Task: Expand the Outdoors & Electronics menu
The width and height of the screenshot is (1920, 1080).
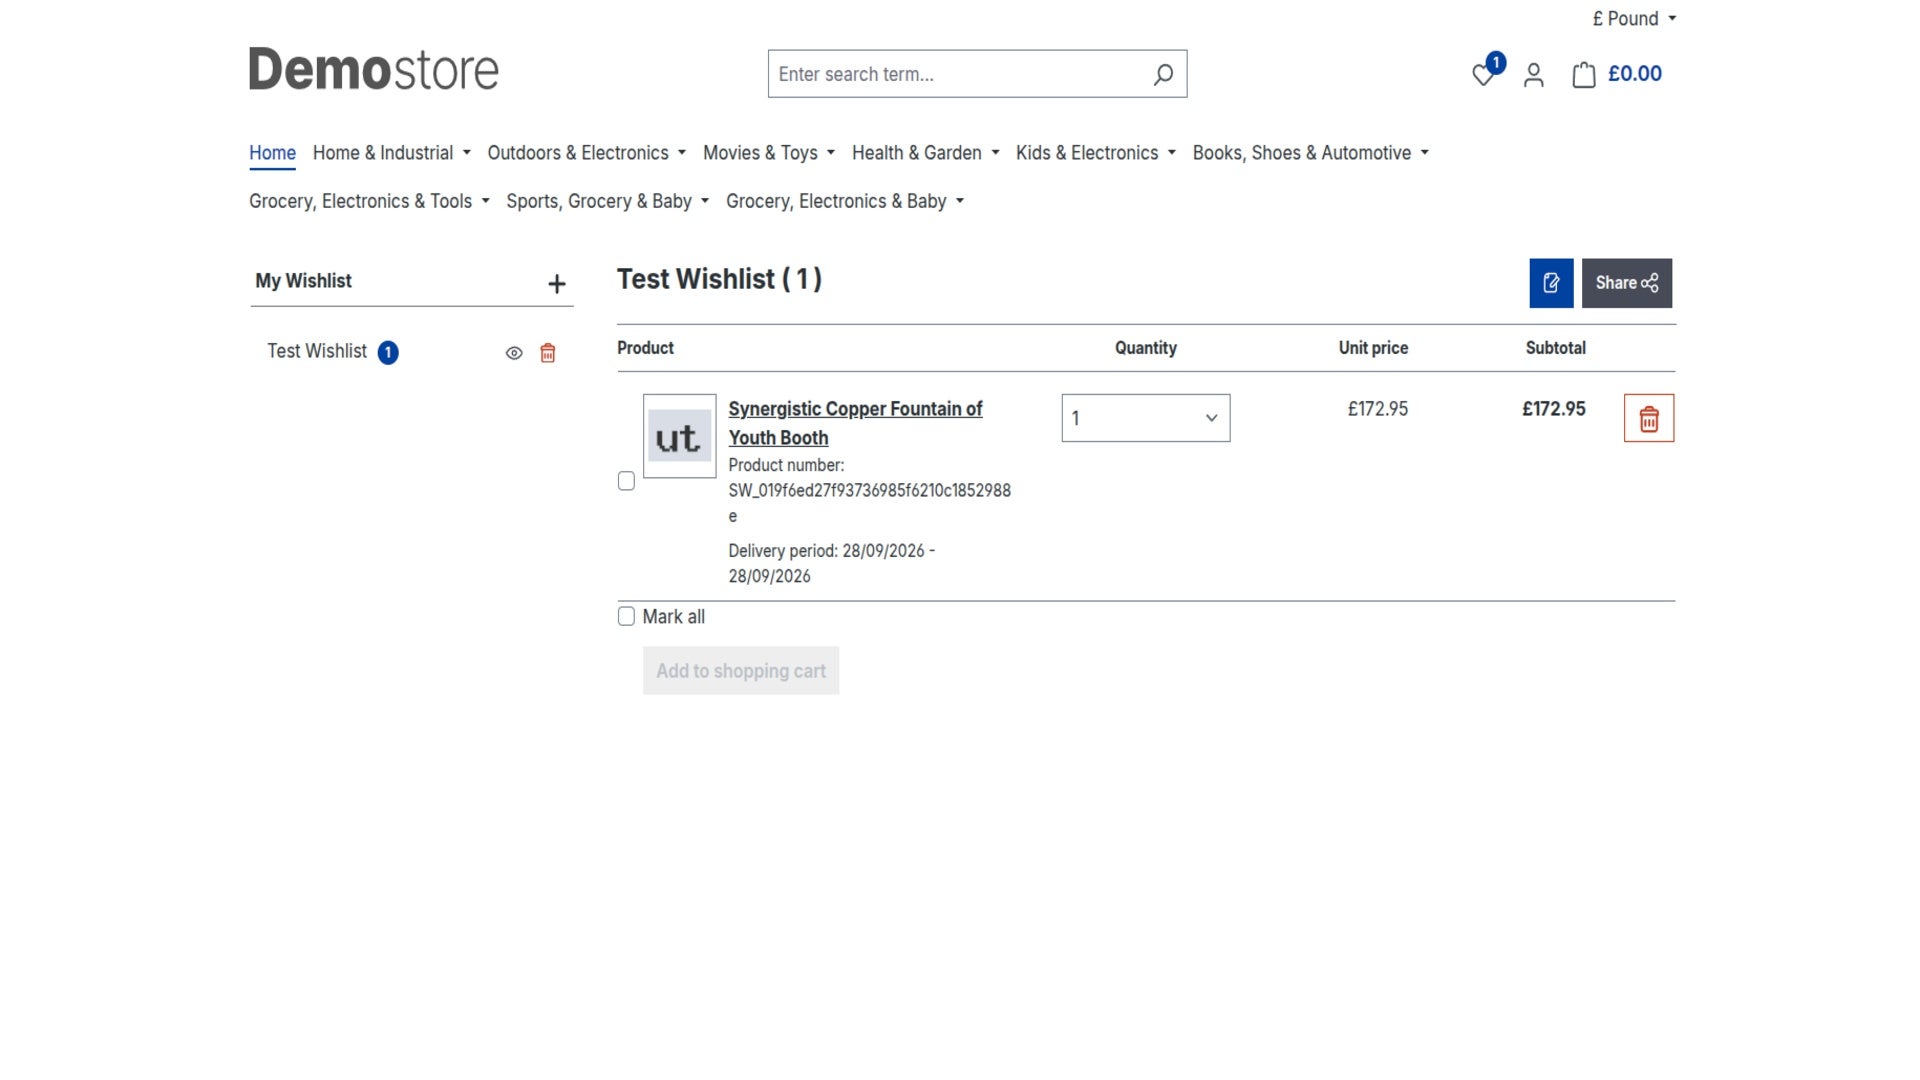Action: 586,153
